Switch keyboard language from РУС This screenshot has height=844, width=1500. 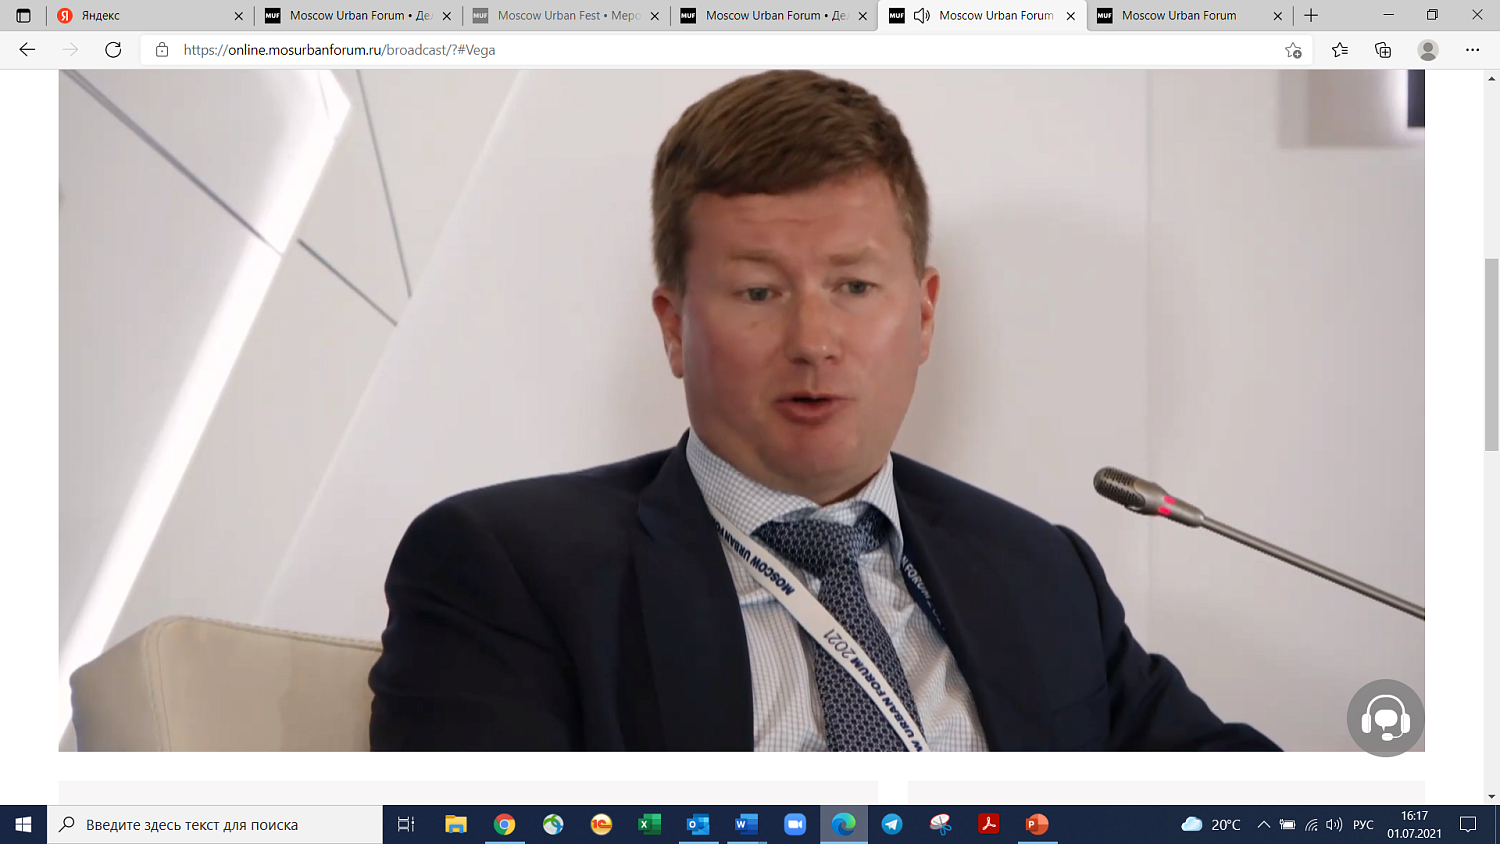[1363, 825]
